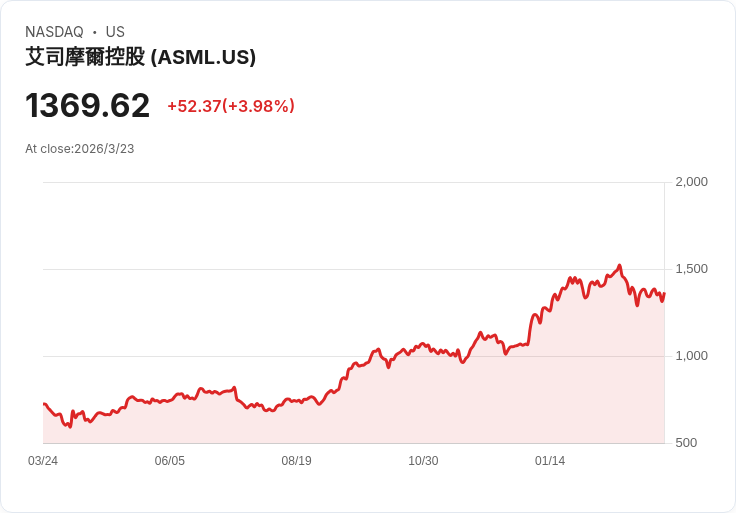This screenshot has width=736, height=513.
Task: Click the dot separator between NASDAQ and US
Action: pos(95,32)
